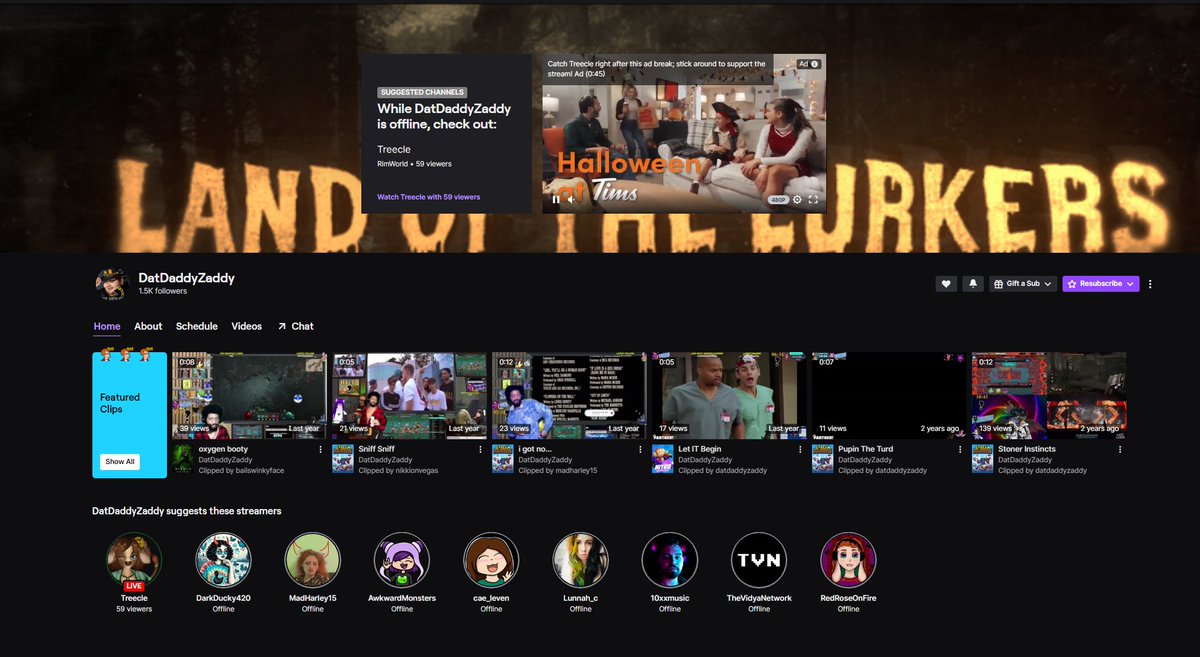Mute the video player volume
The image size is (1200, 657).
[571, 200]
